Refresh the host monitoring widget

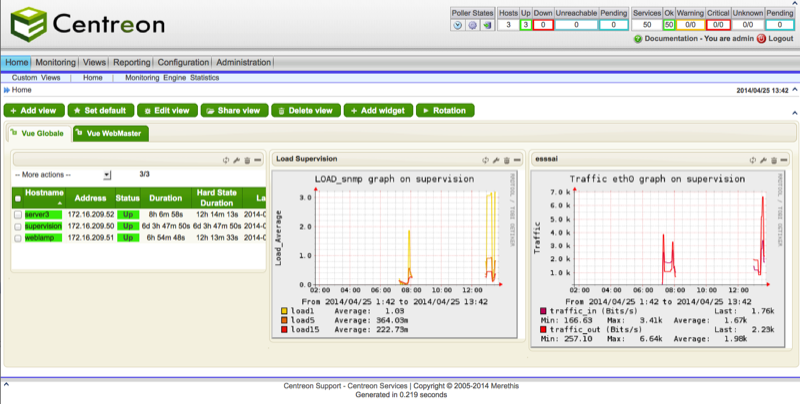(x=226, y=159)
